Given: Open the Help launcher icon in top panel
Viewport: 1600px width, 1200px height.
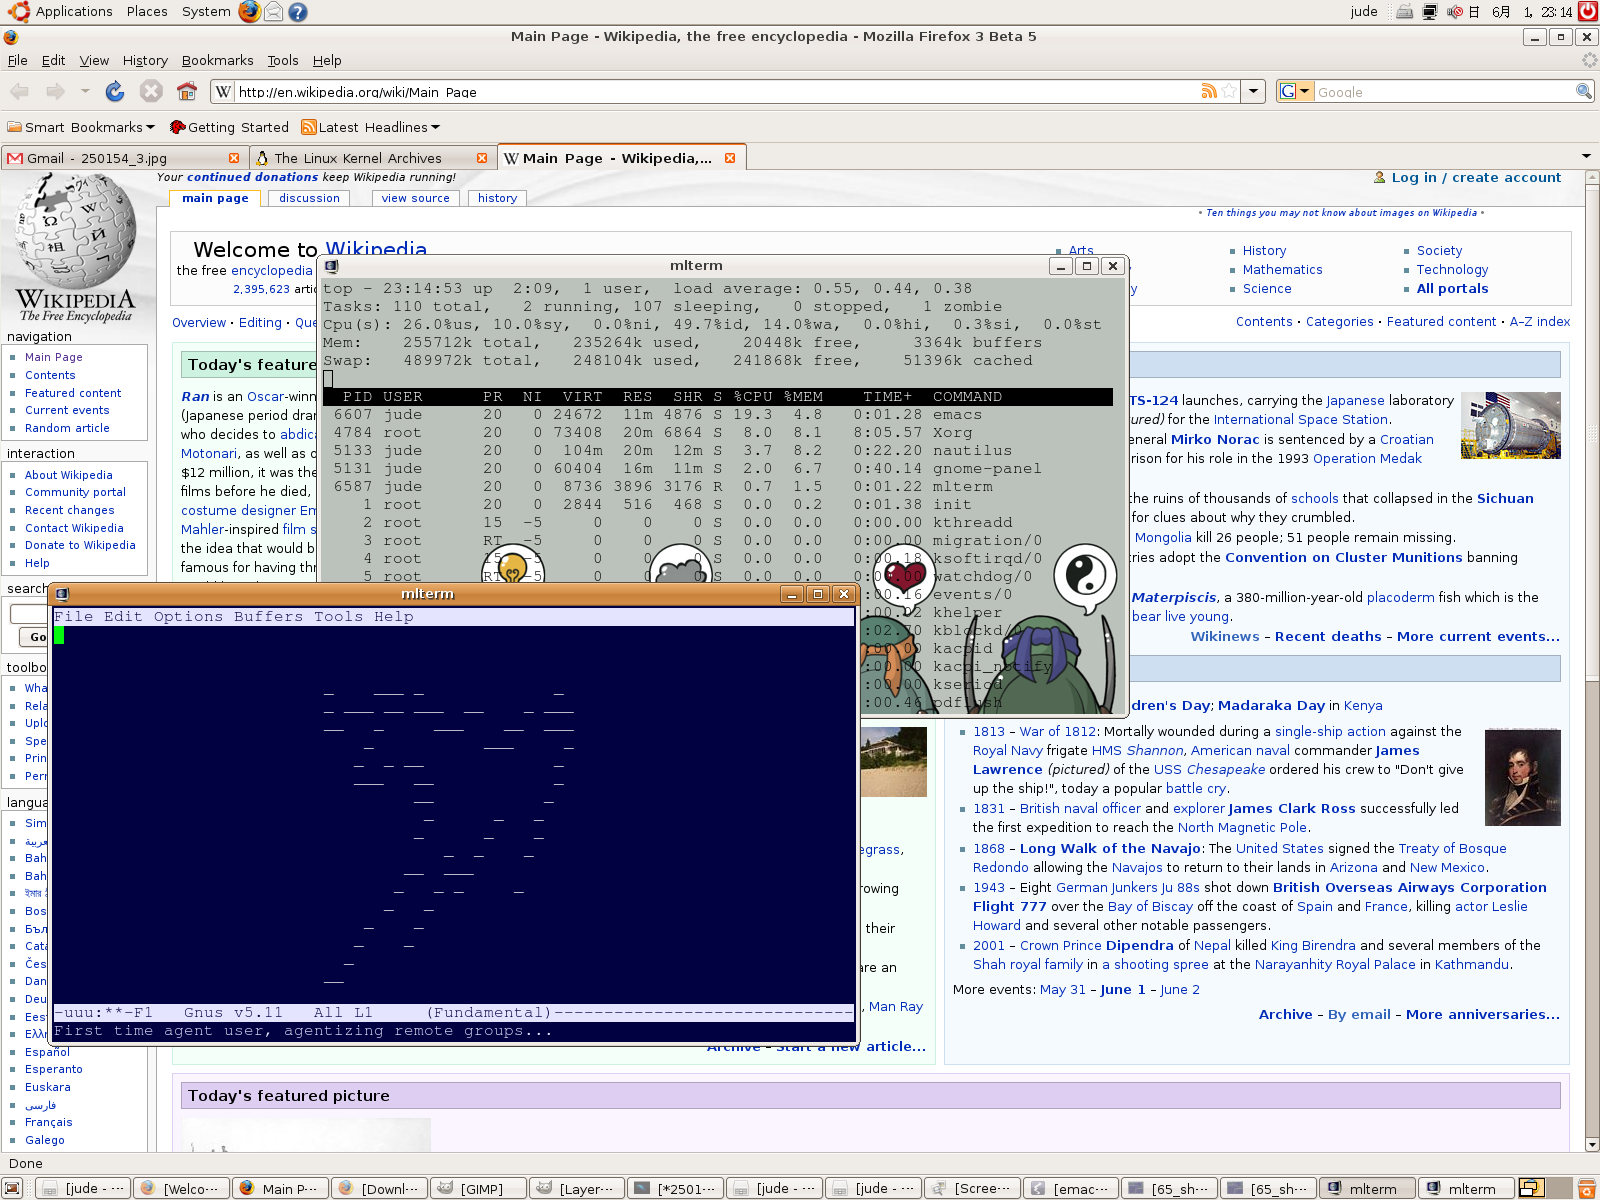Looking at the screenshot, I should coord(298,12).
